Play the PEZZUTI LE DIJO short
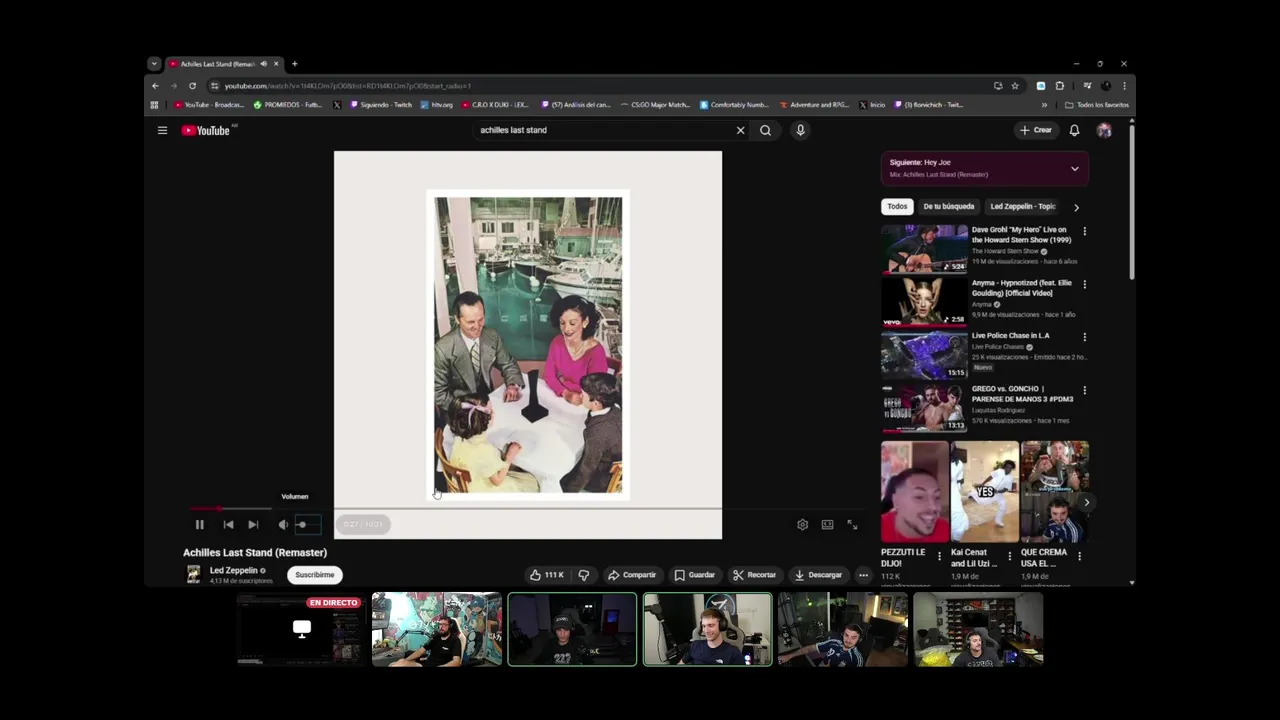 coord(914,492)
